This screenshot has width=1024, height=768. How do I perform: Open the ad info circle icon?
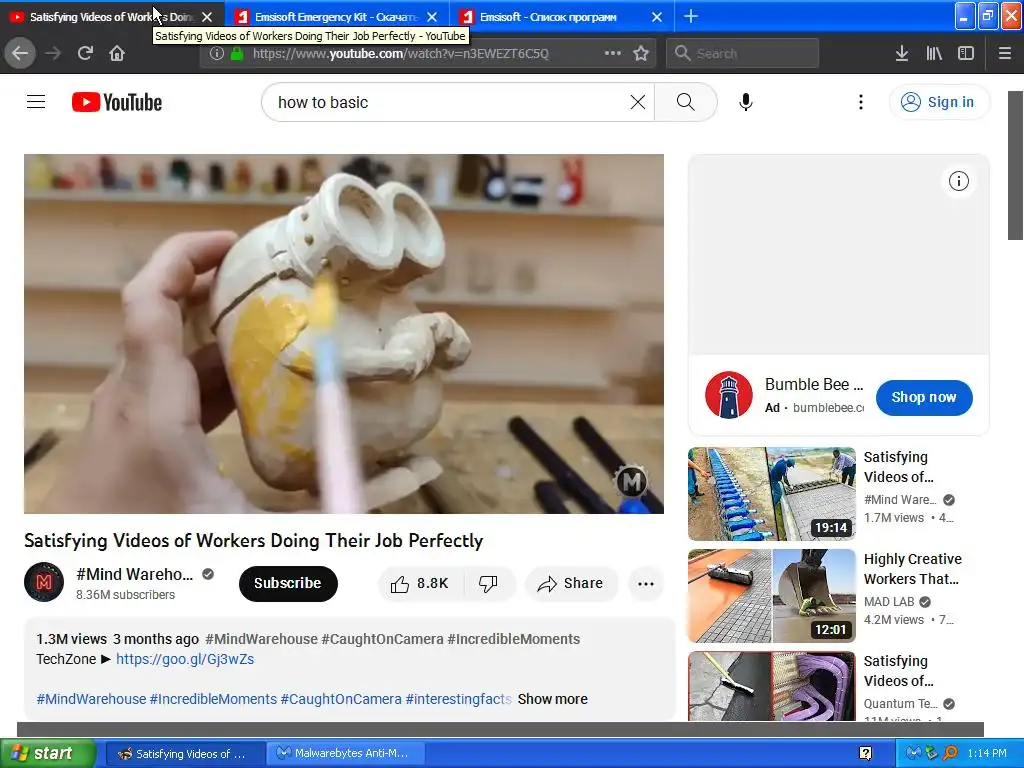point(959,181)
